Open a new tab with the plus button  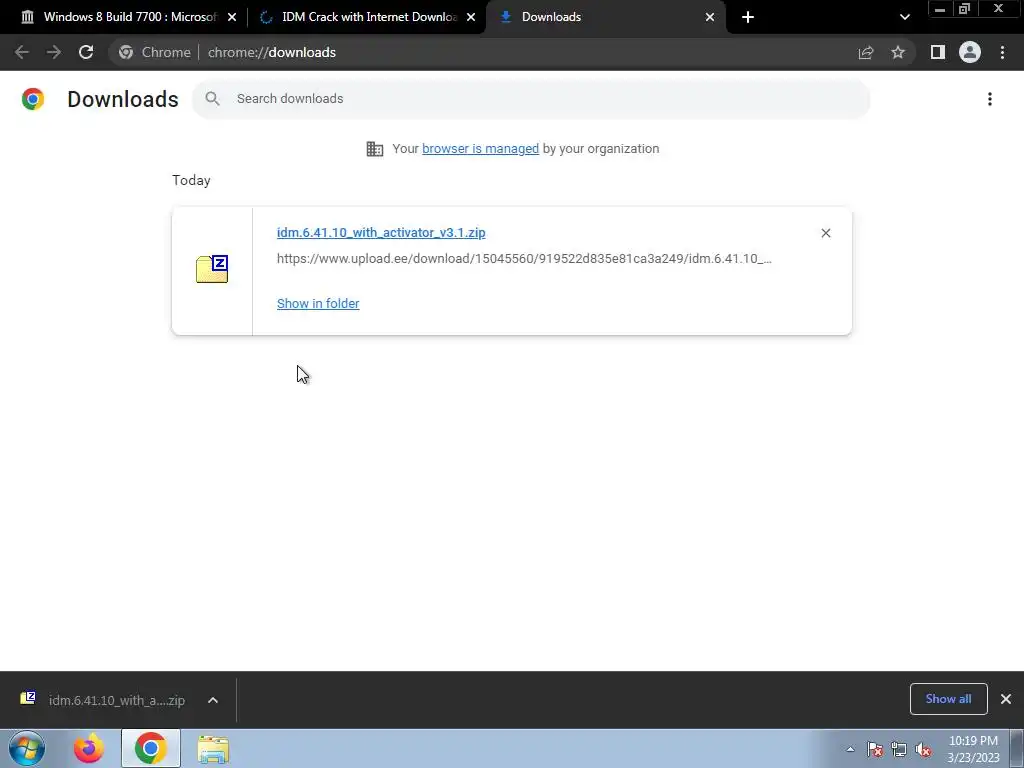point(748,17)
